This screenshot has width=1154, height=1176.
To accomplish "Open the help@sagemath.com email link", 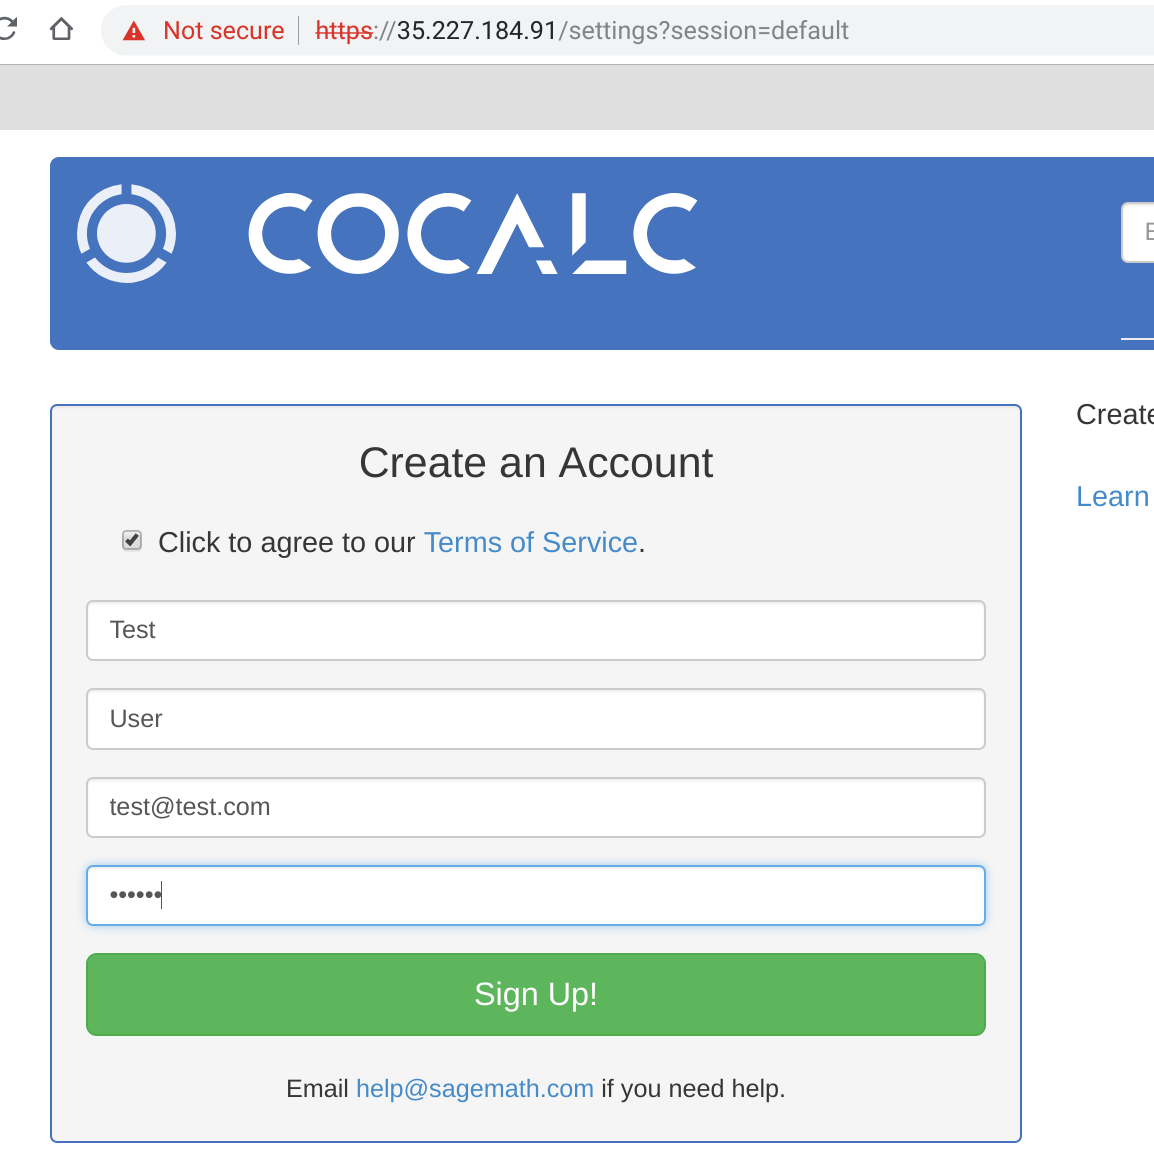I will pyautogui.click(x=475, y=1088).
